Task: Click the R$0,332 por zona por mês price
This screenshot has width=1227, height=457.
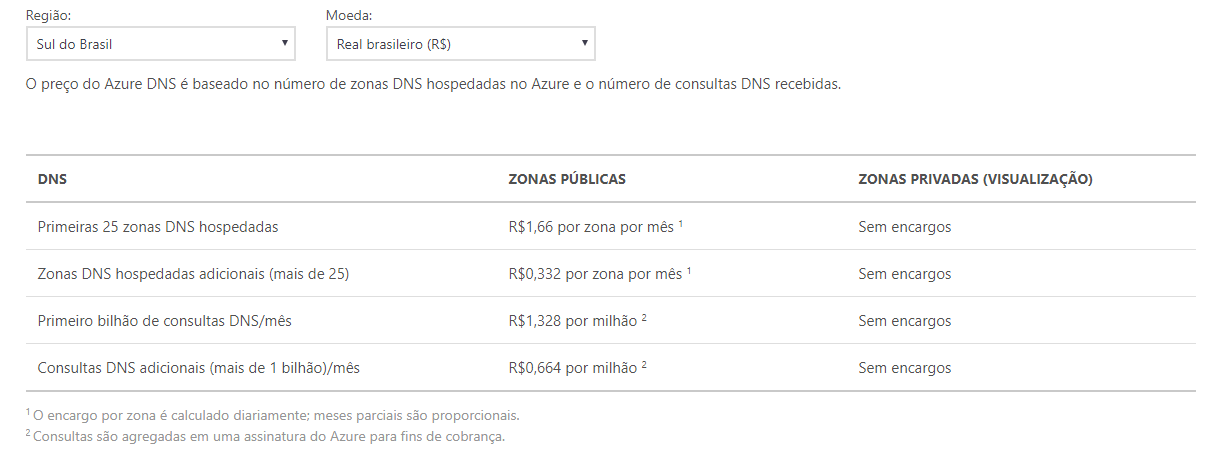Action: [x=595, y=274]
